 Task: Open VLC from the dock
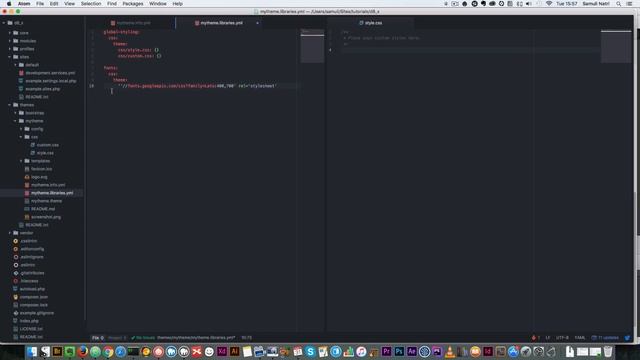[x=450, y=351]
